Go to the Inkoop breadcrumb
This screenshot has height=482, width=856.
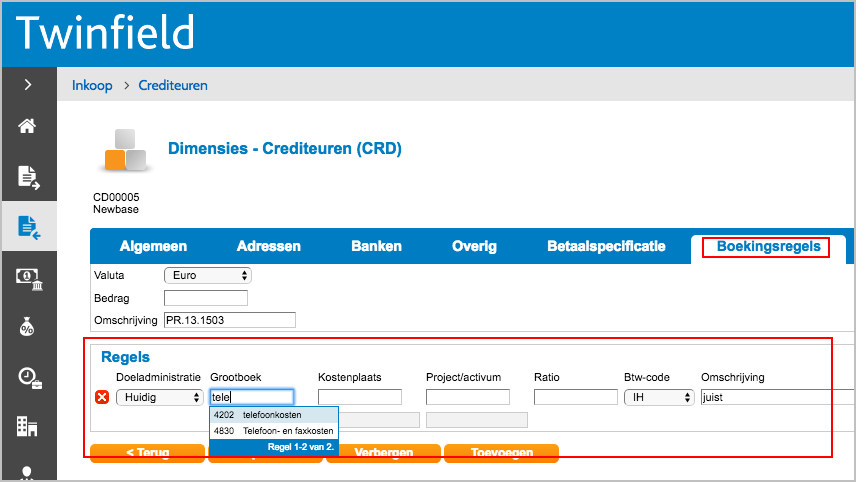click(x=92, y=85)
